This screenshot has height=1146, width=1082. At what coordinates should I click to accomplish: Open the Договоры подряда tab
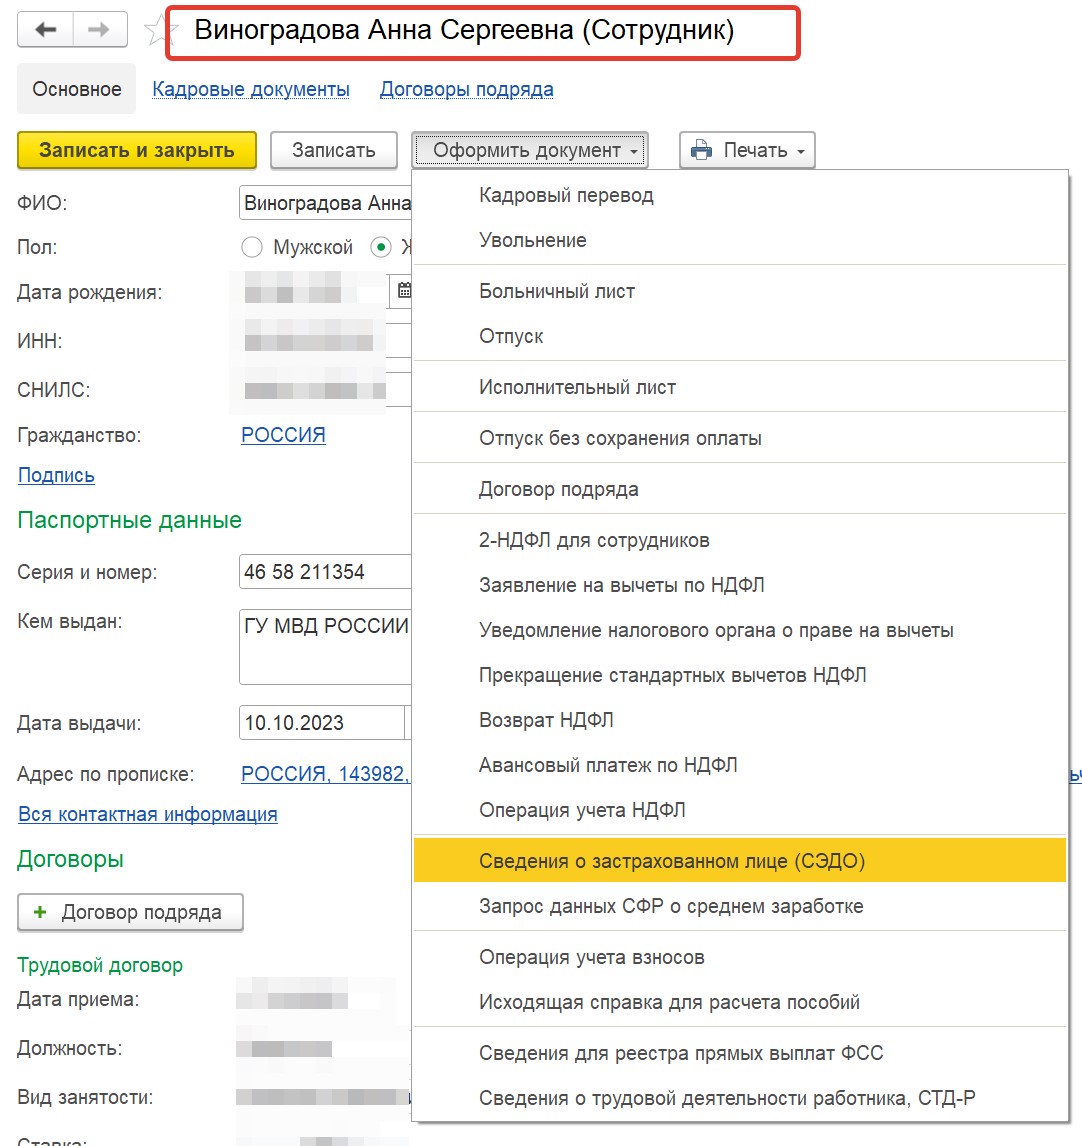[x=466, y=89]
